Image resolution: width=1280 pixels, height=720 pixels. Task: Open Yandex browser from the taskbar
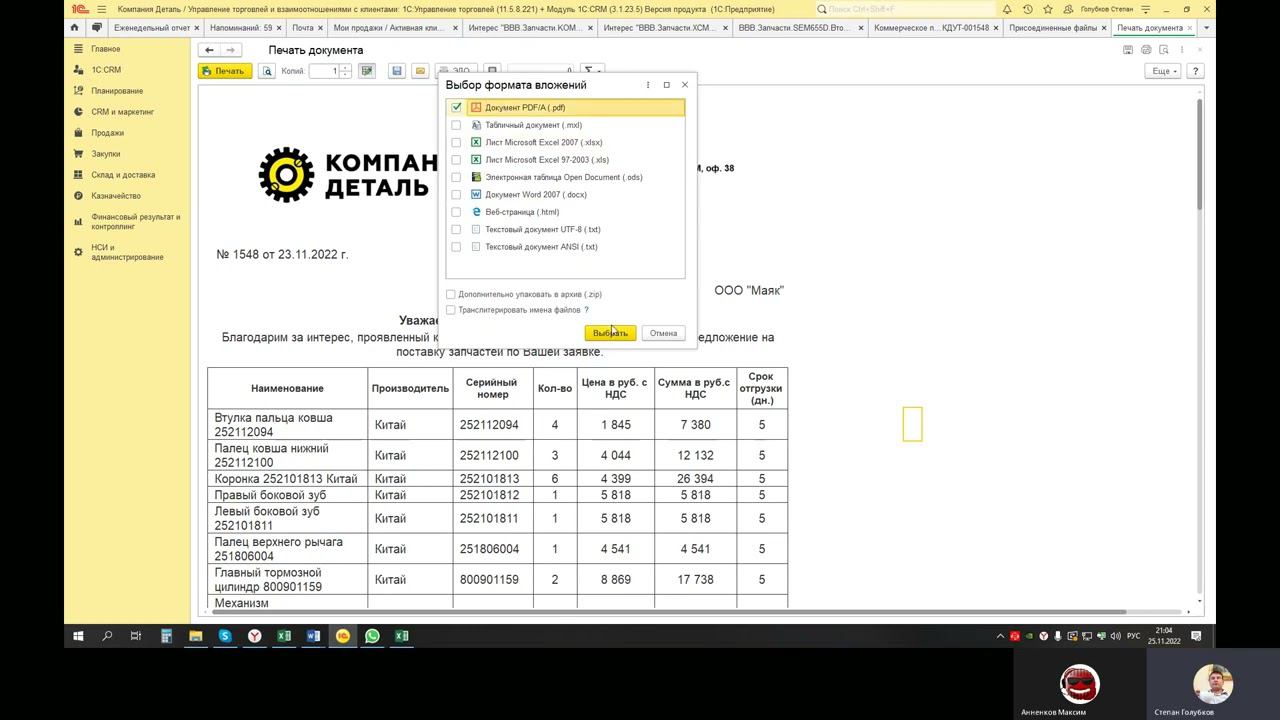pyautogui.click(x=255, y=636)
